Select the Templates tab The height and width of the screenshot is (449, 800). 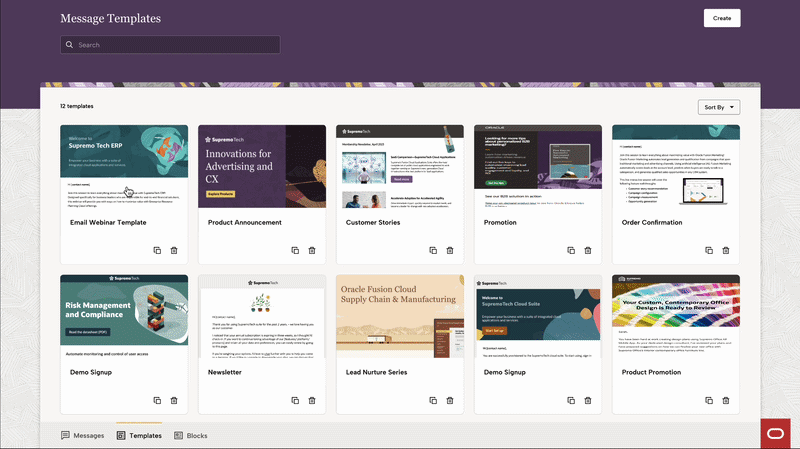pyautogui.click(x=139, y=435)
